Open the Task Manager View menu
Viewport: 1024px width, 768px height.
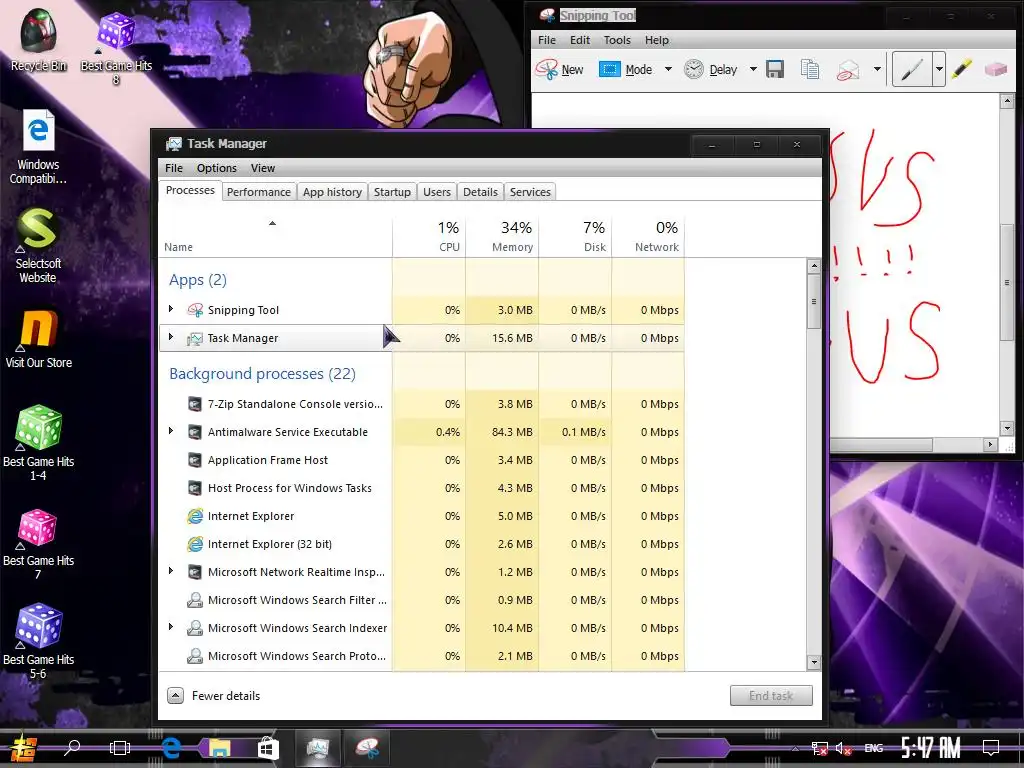[263, 168]
